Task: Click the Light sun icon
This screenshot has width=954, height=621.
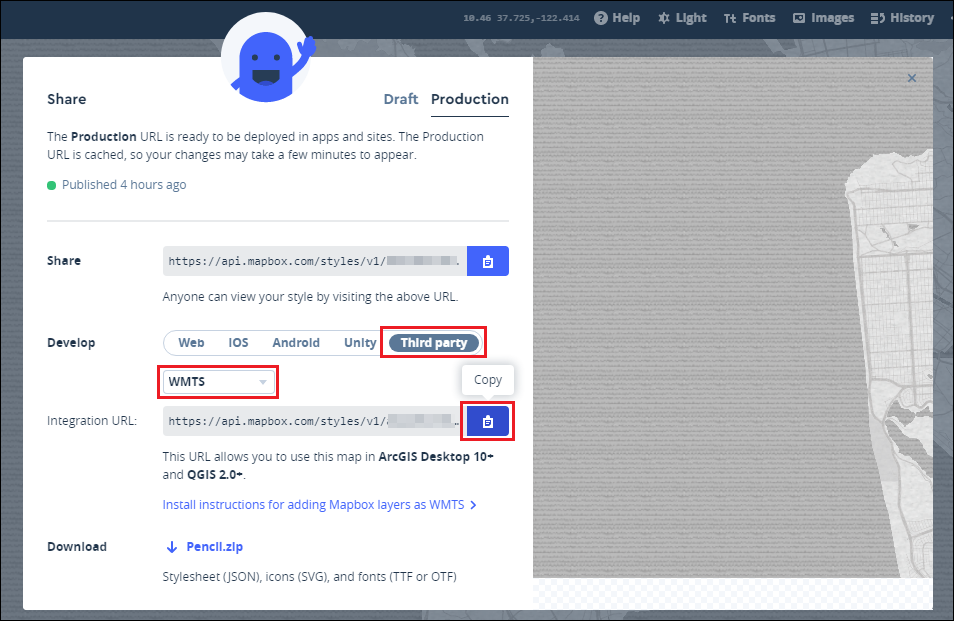Action: coord(664,18)
